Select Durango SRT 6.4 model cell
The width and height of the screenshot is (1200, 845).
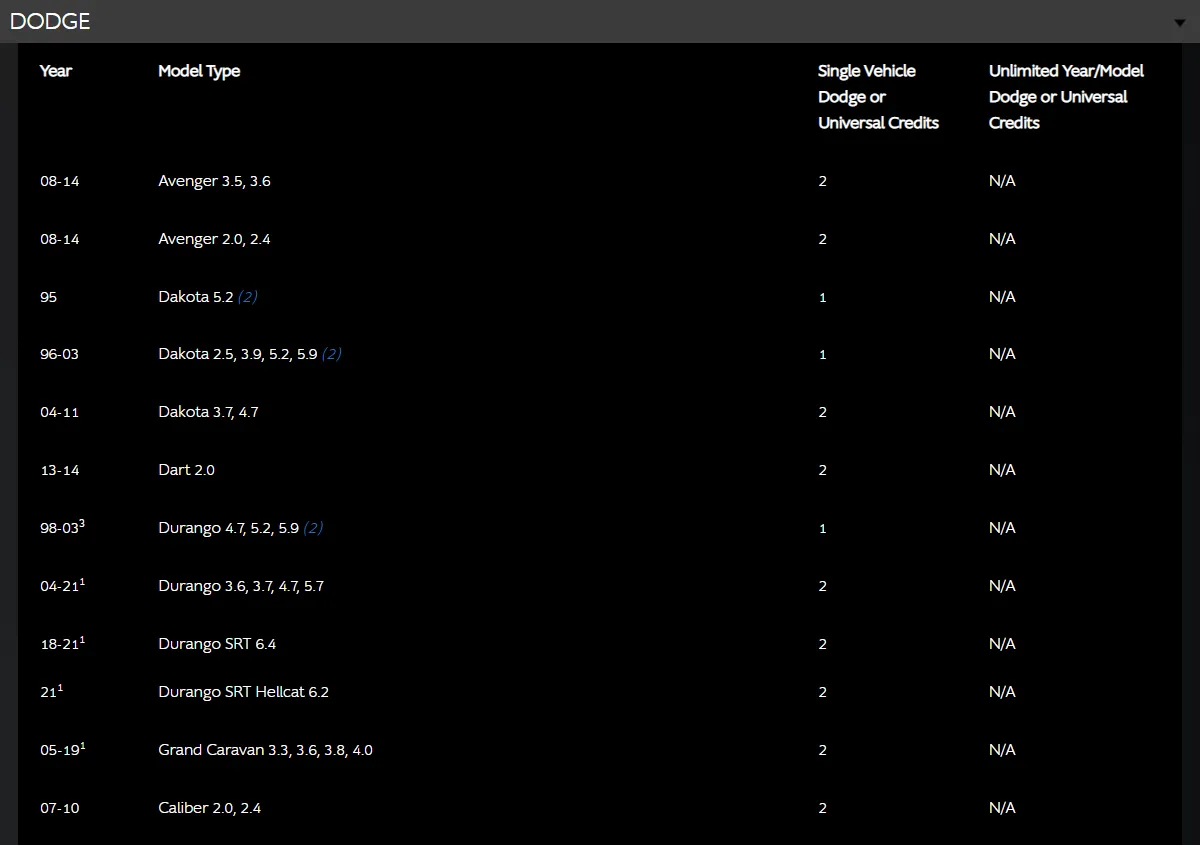click(217, 644)
